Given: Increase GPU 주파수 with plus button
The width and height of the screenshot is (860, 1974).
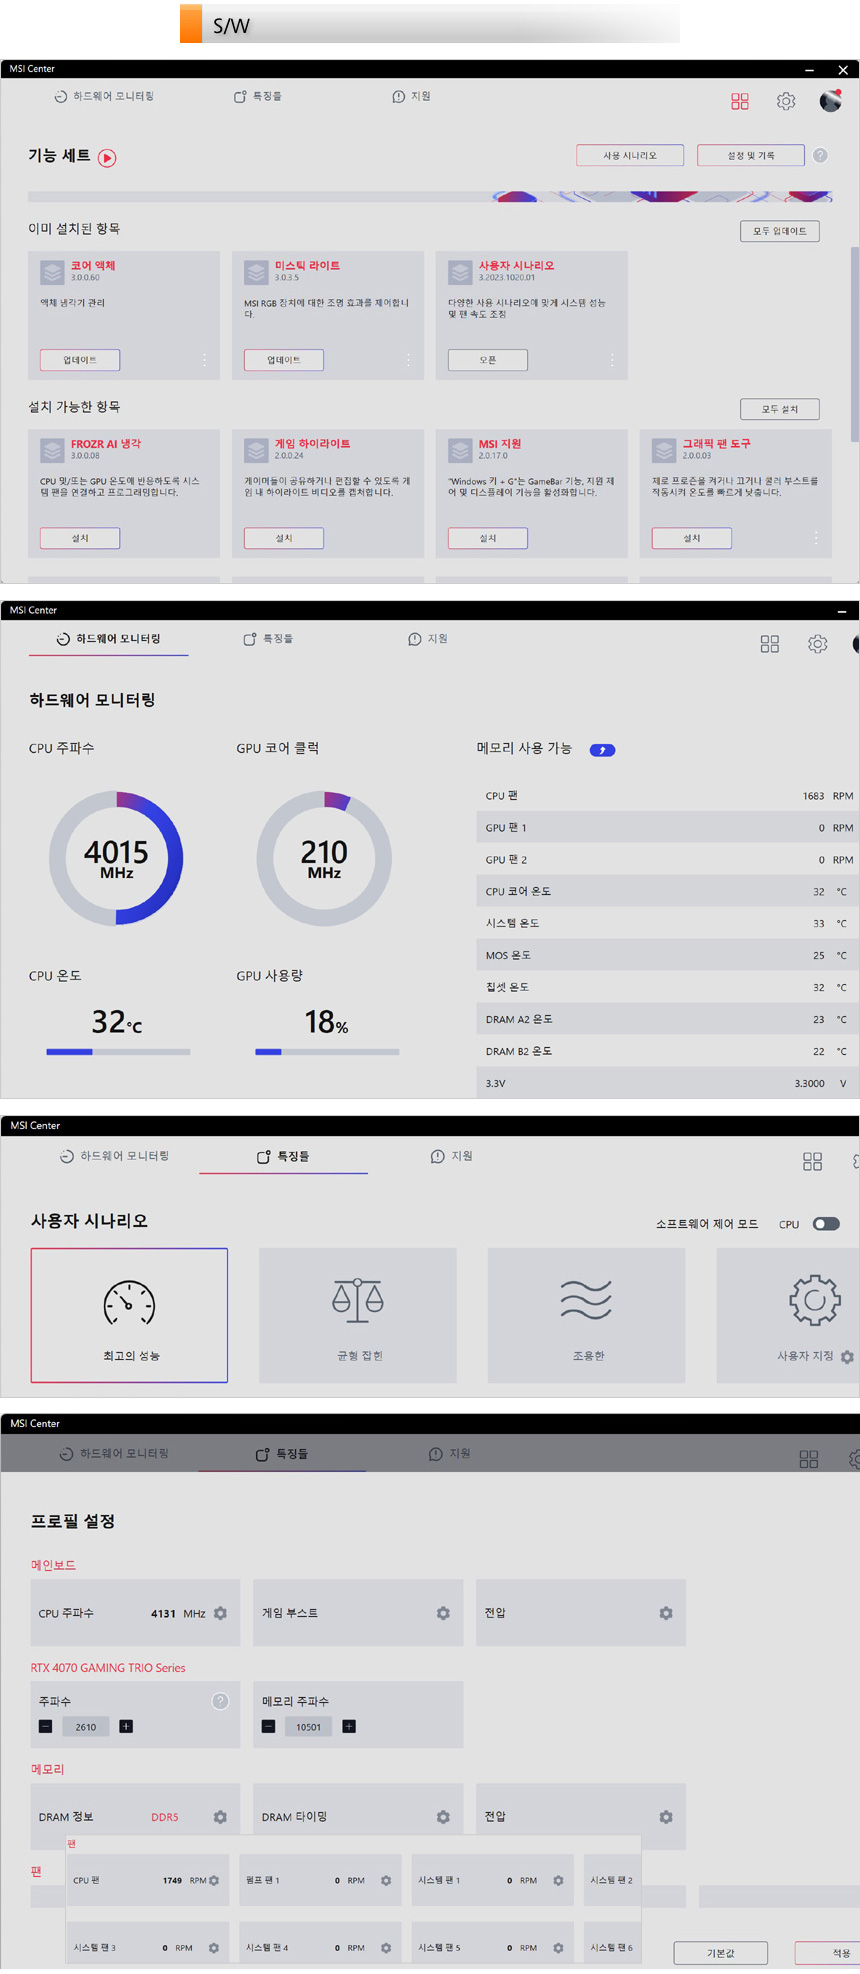Looking at the screenshot, I should tap(126, 1726).
